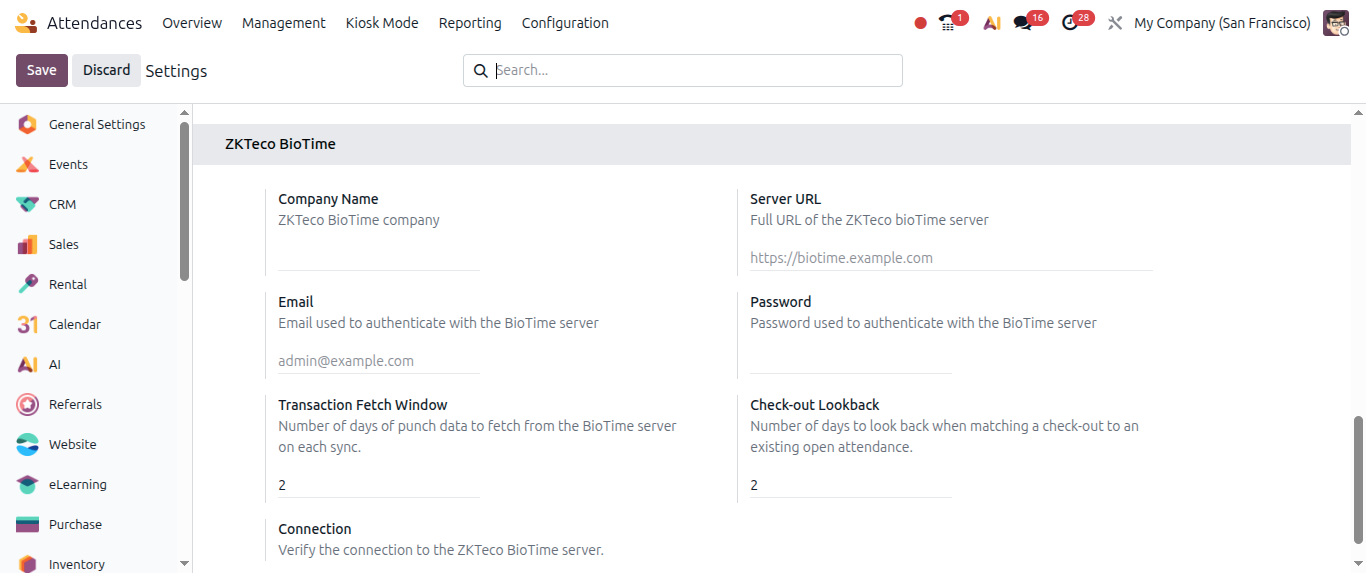Open the Reporting menu

470,23
